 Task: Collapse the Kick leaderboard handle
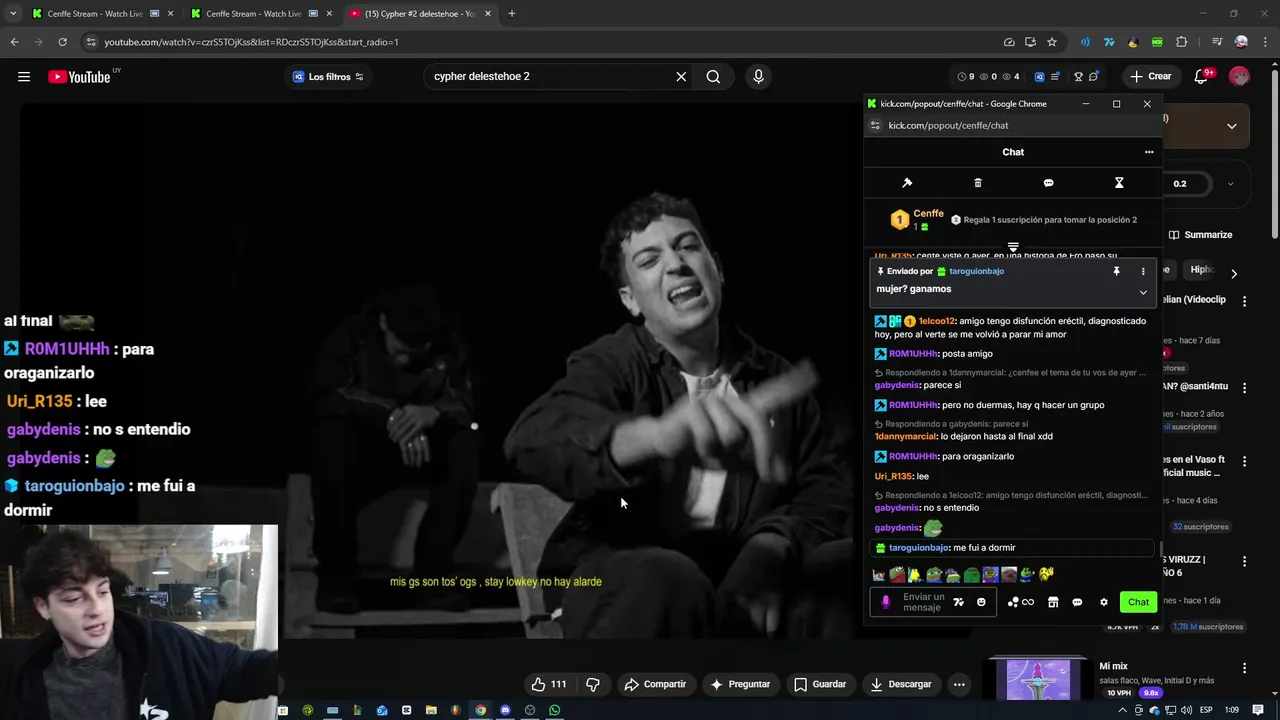point(1013,246)
